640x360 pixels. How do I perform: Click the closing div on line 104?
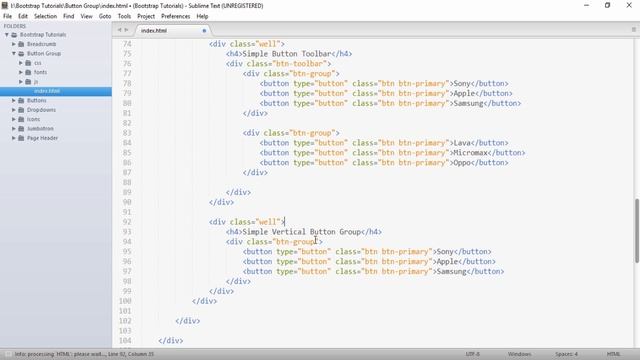click(171, 340)
